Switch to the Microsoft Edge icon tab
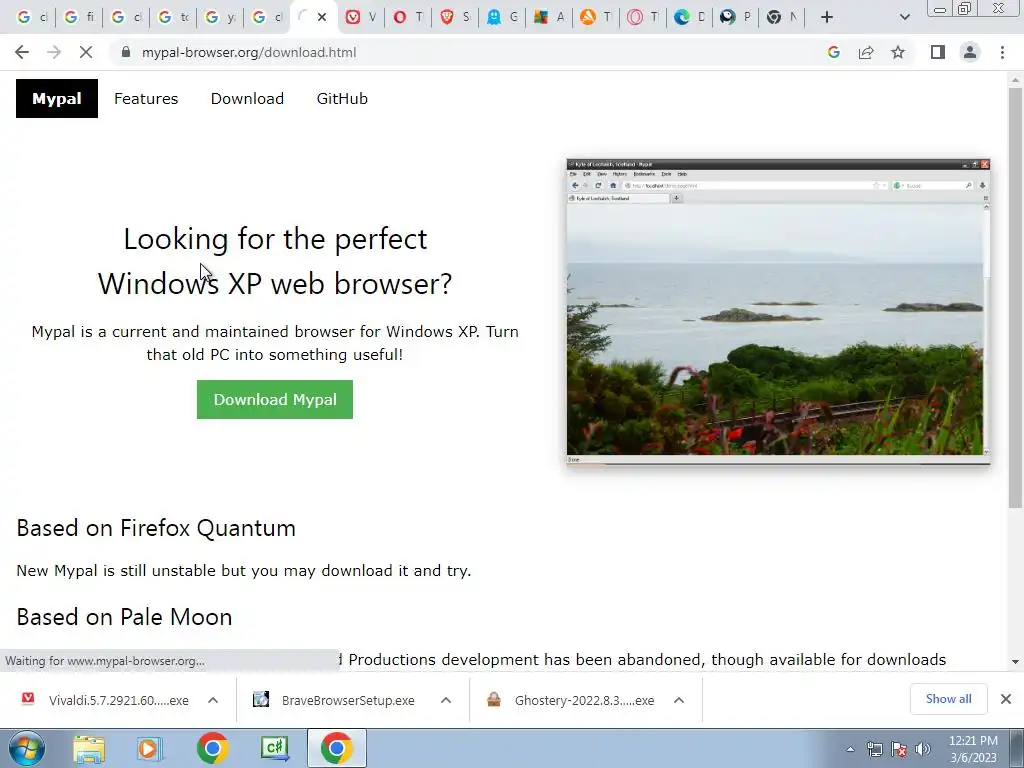Viewport: 1024px width, 768px height. [x=690, y=17]
